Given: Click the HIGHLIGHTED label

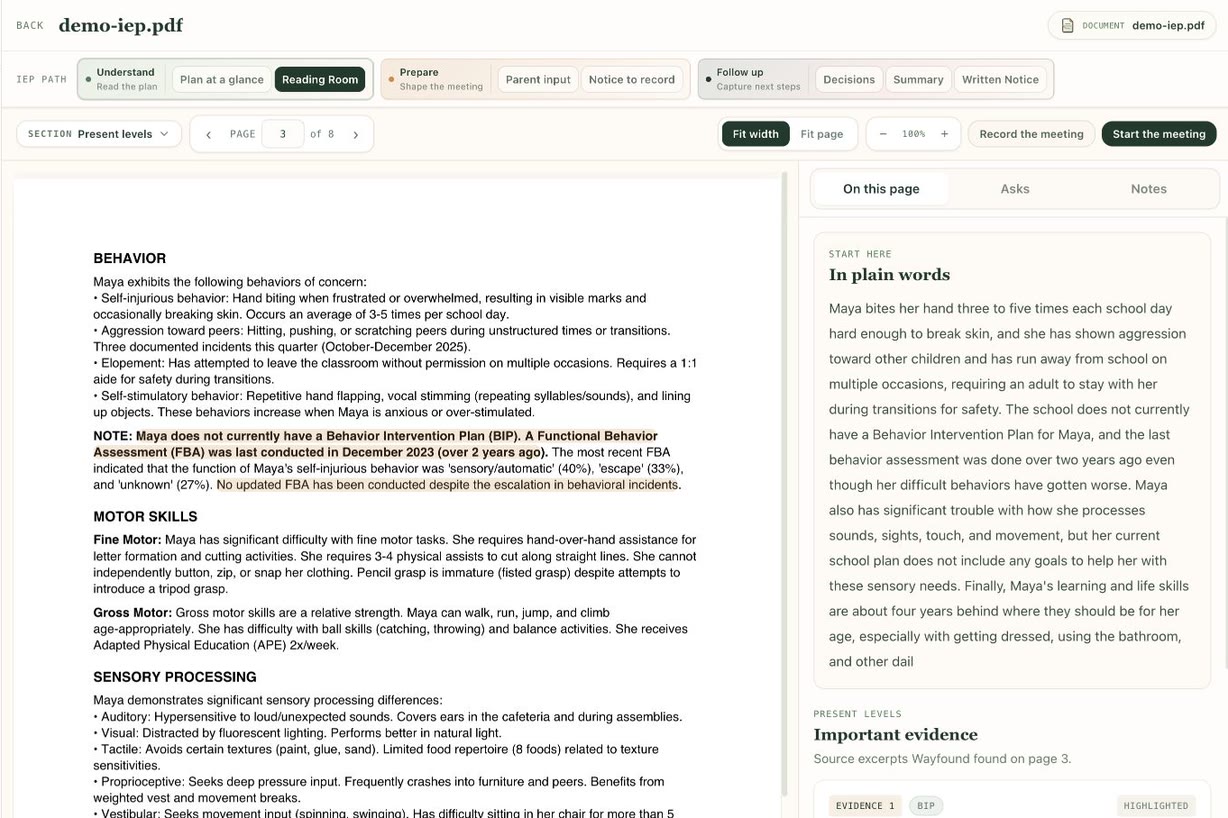Looking at the screenshot, I should point(1156,806).
